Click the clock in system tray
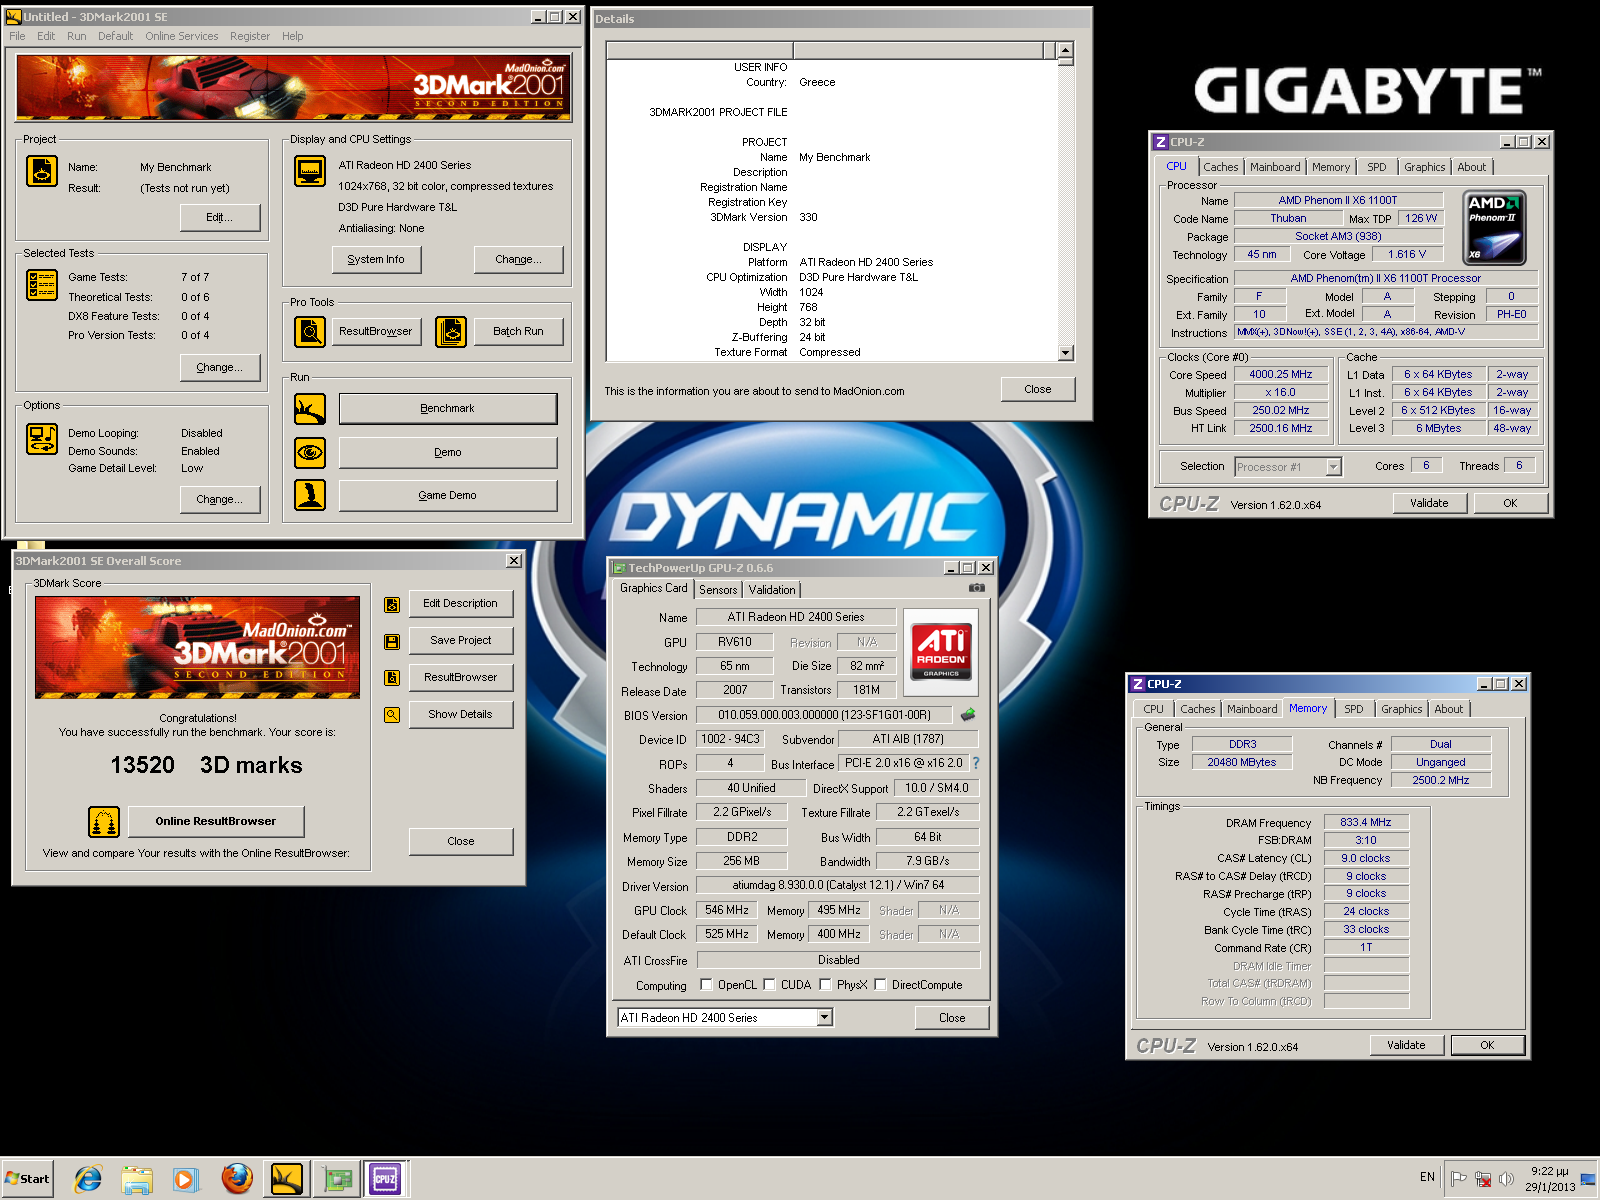Image resolution: width=1600 pixels, height=1200 pixels. point(1549,1179)
